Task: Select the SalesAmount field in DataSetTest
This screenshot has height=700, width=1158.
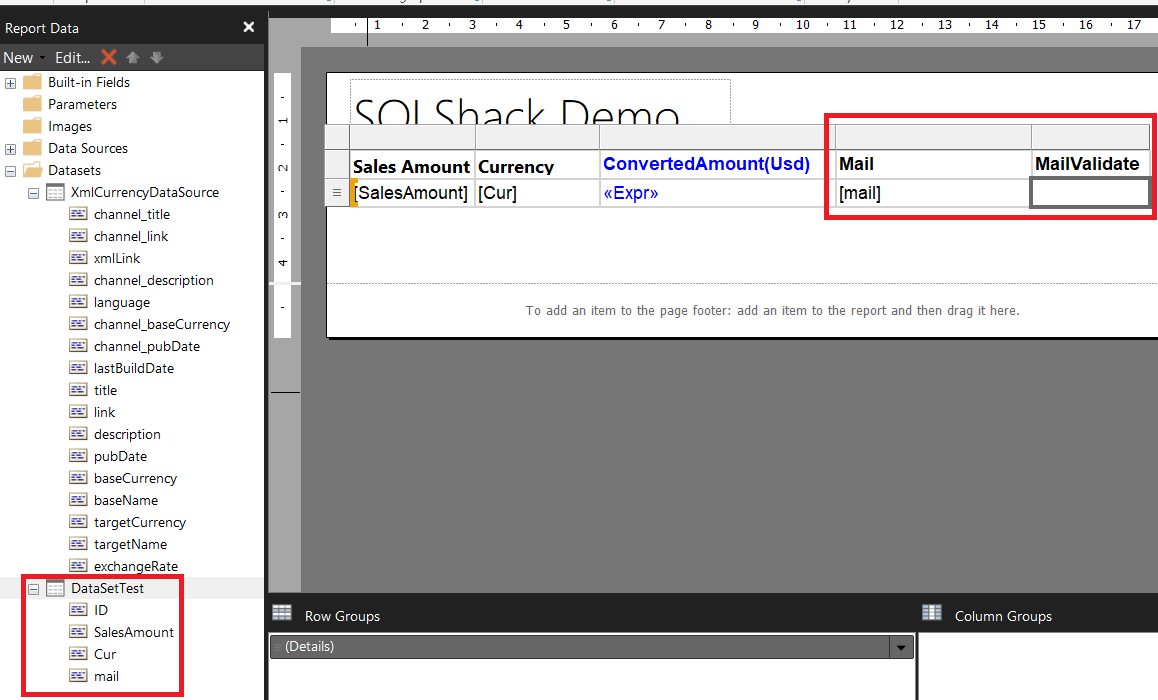Action: [134, 632]
